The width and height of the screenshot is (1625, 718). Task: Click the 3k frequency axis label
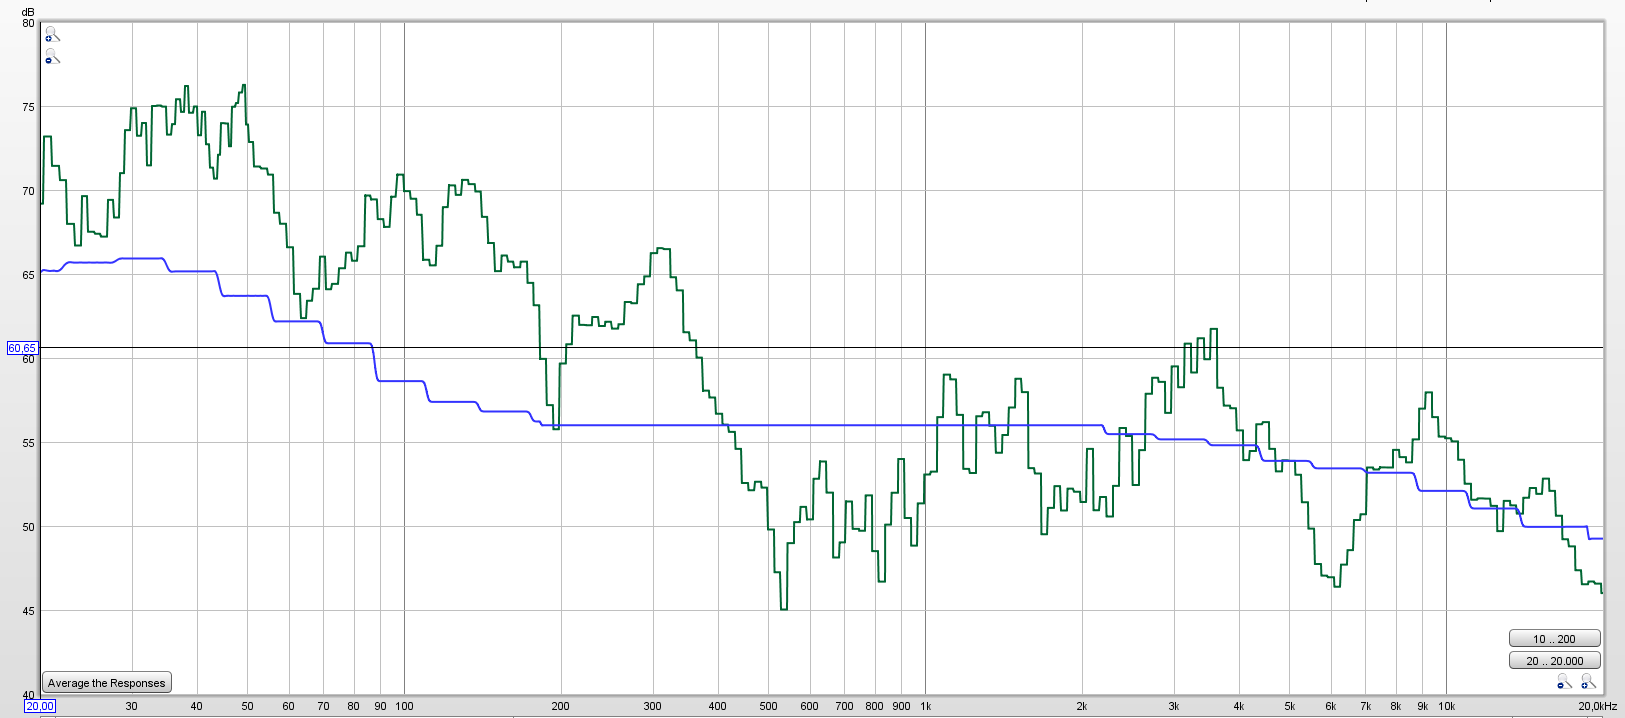(1174, 706)
